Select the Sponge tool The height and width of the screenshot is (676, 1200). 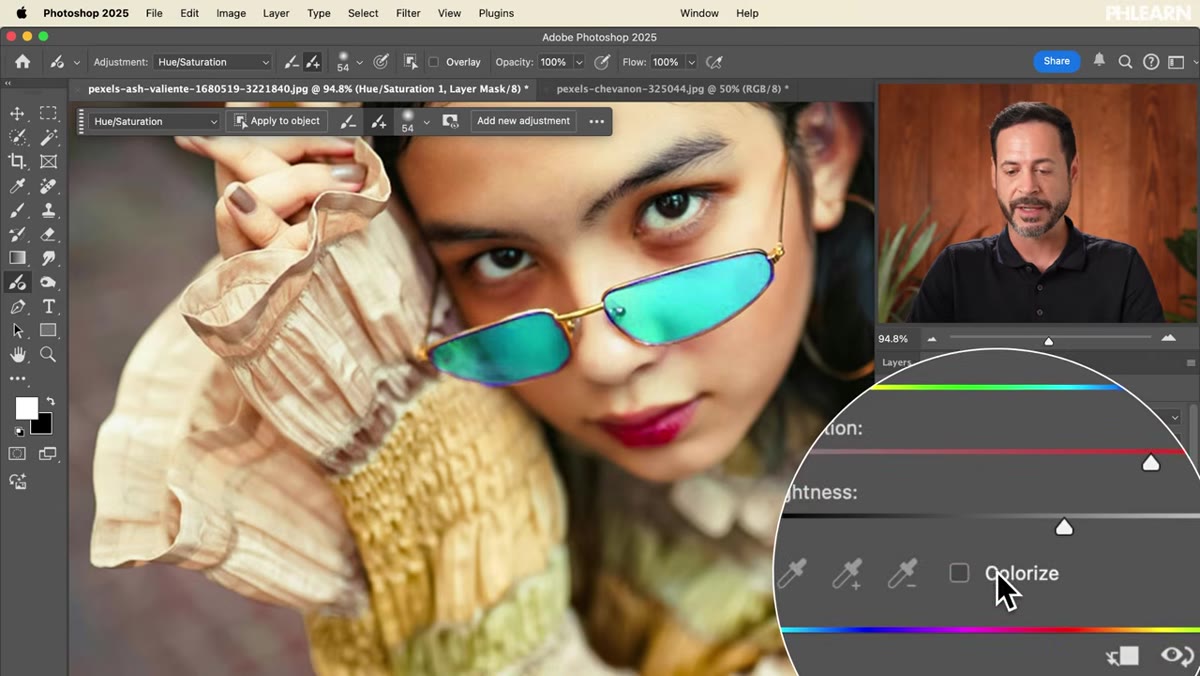(48, 283)
